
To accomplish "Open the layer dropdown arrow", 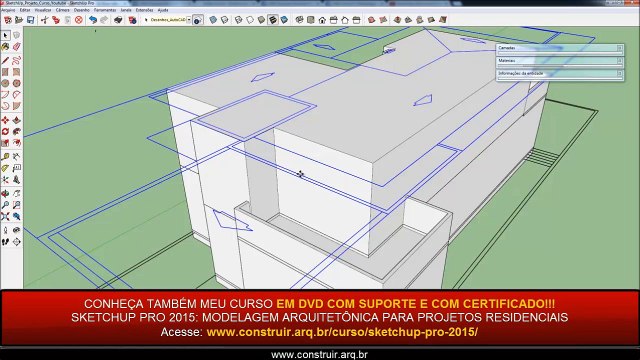I will click(x=189, y=20).
